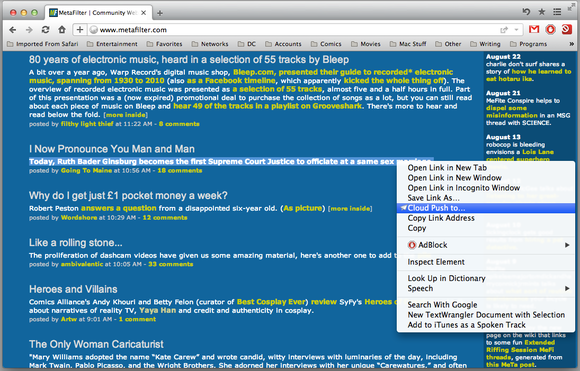Expand the Speech submenu arrow
Screen dimensions: 580x371
click(x=567, y=288)
